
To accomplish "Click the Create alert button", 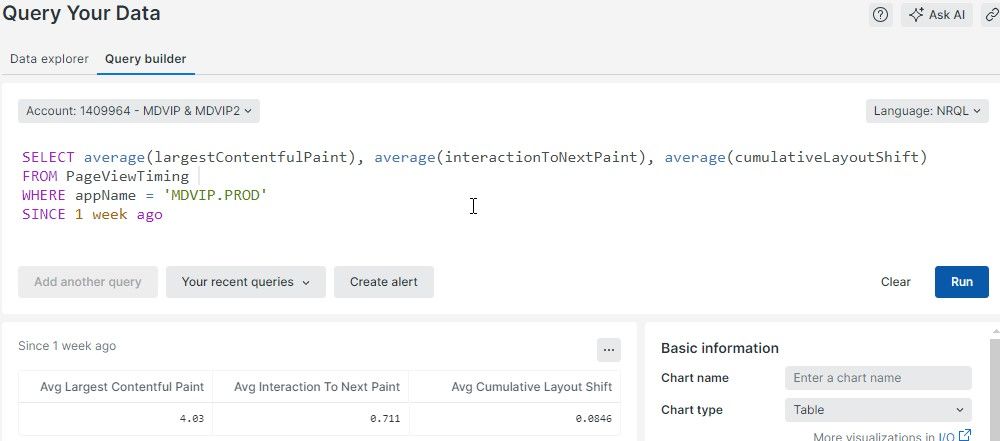I will coord(384,282).
